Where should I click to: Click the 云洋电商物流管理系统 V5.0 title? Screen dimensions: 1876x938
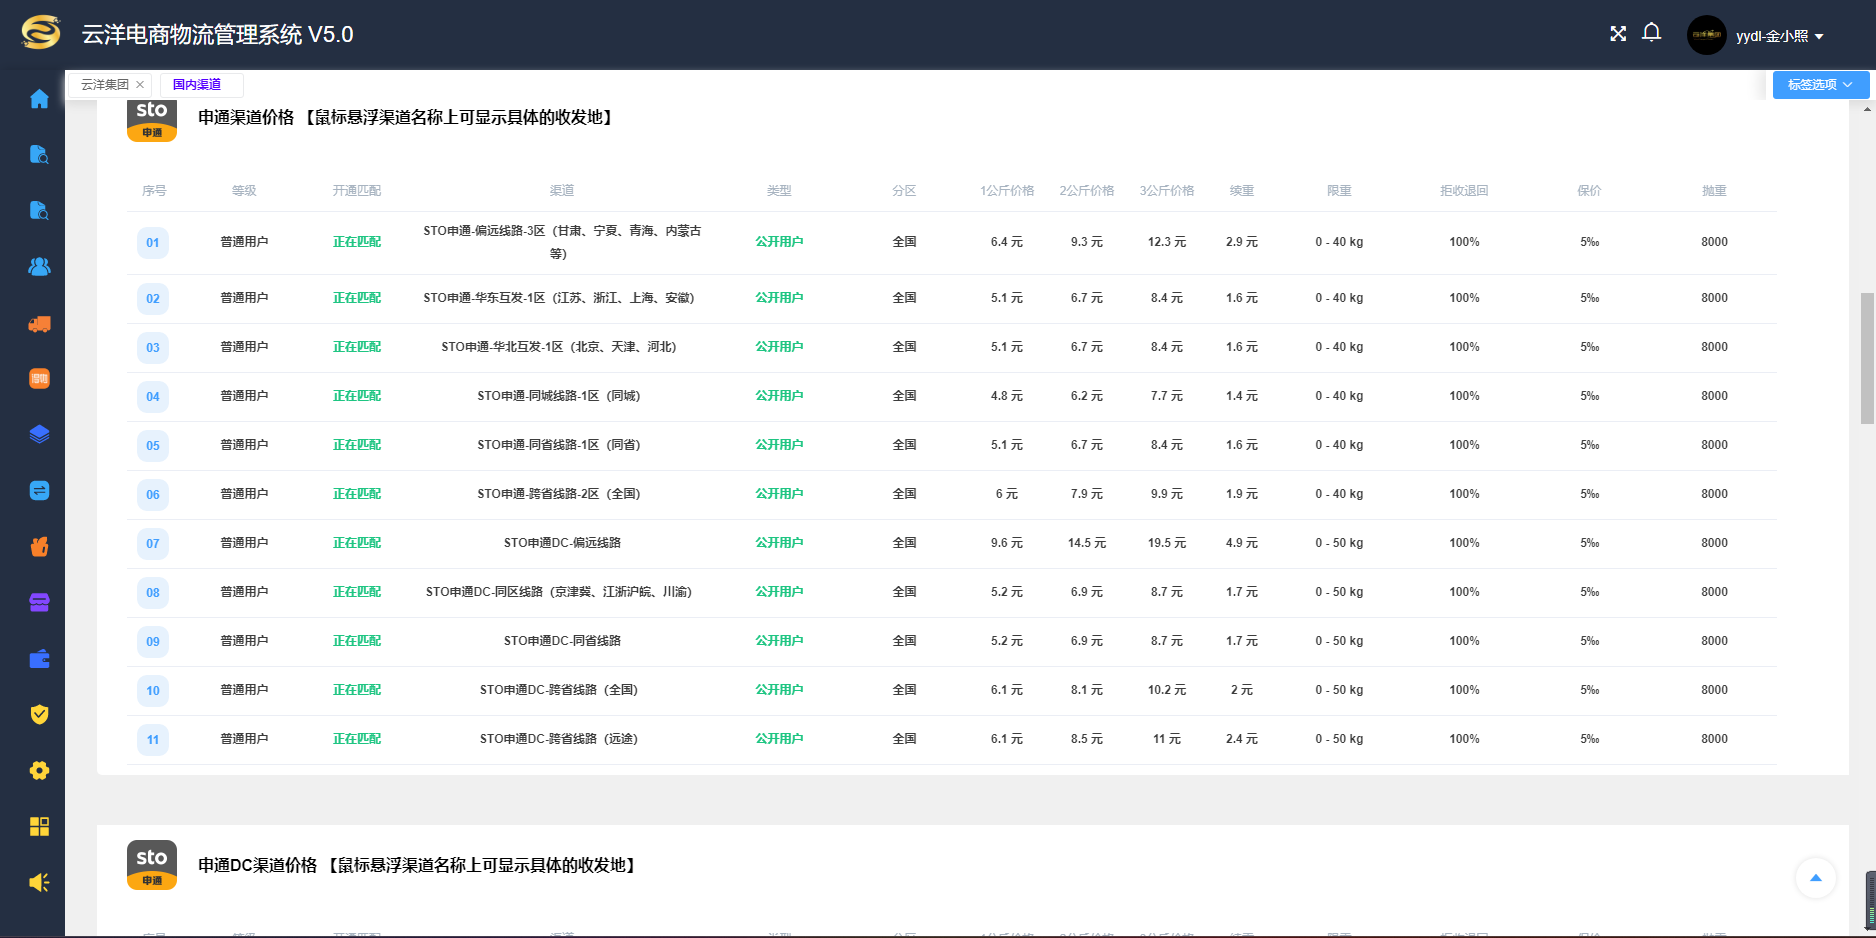(x=217, y=35)
